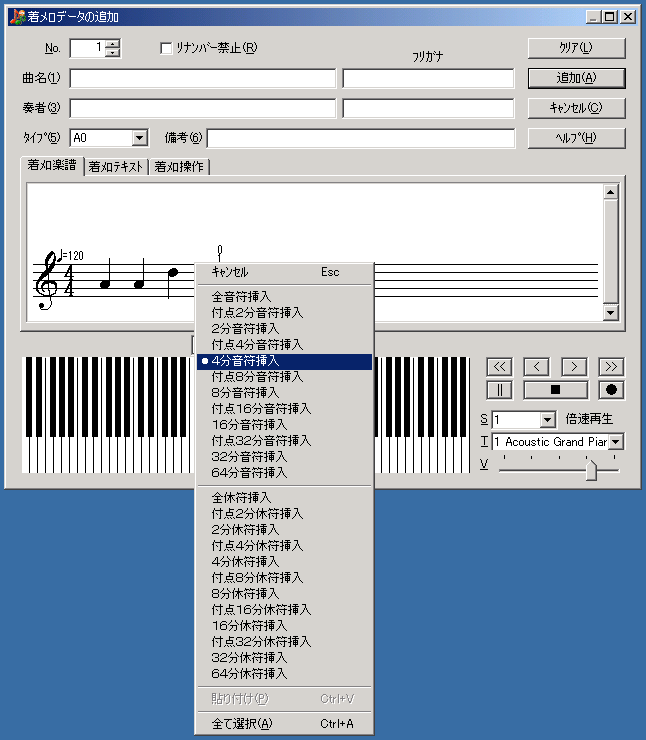
Task: Click the record circle button
Action: (x=611, y=390)
